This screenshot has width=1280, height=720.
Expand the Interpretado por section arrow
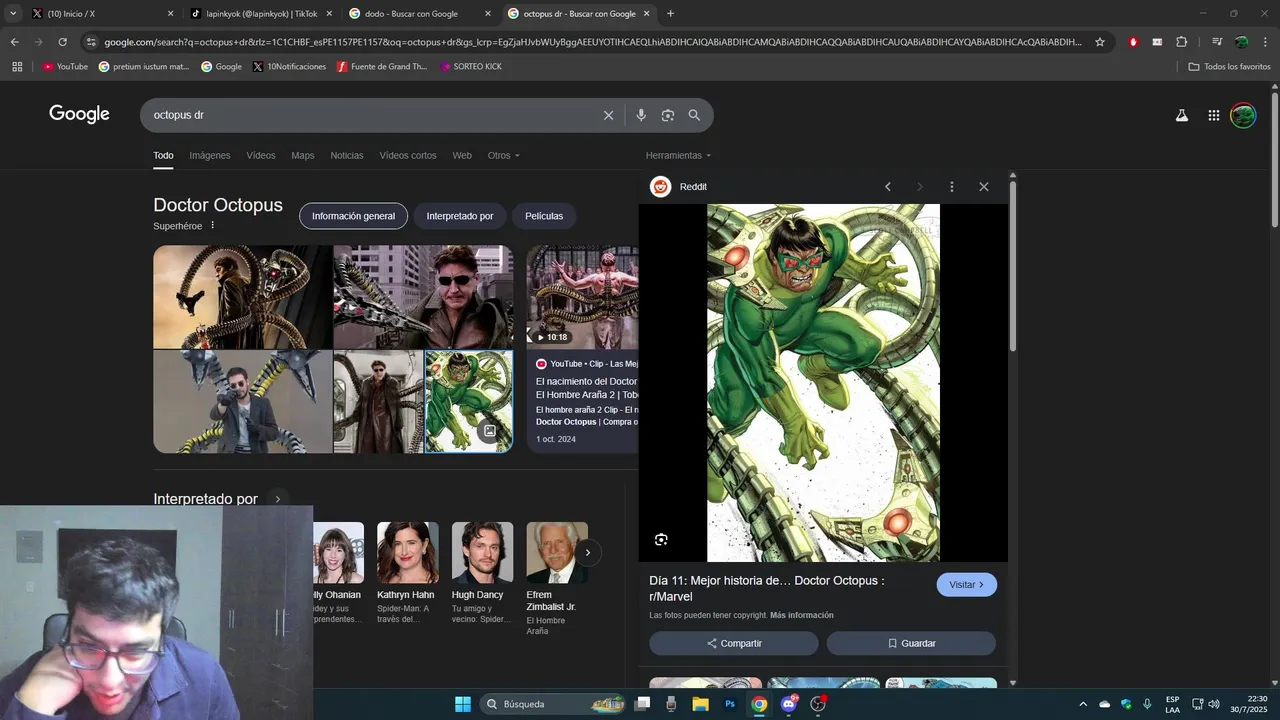(x=278, y=499)
